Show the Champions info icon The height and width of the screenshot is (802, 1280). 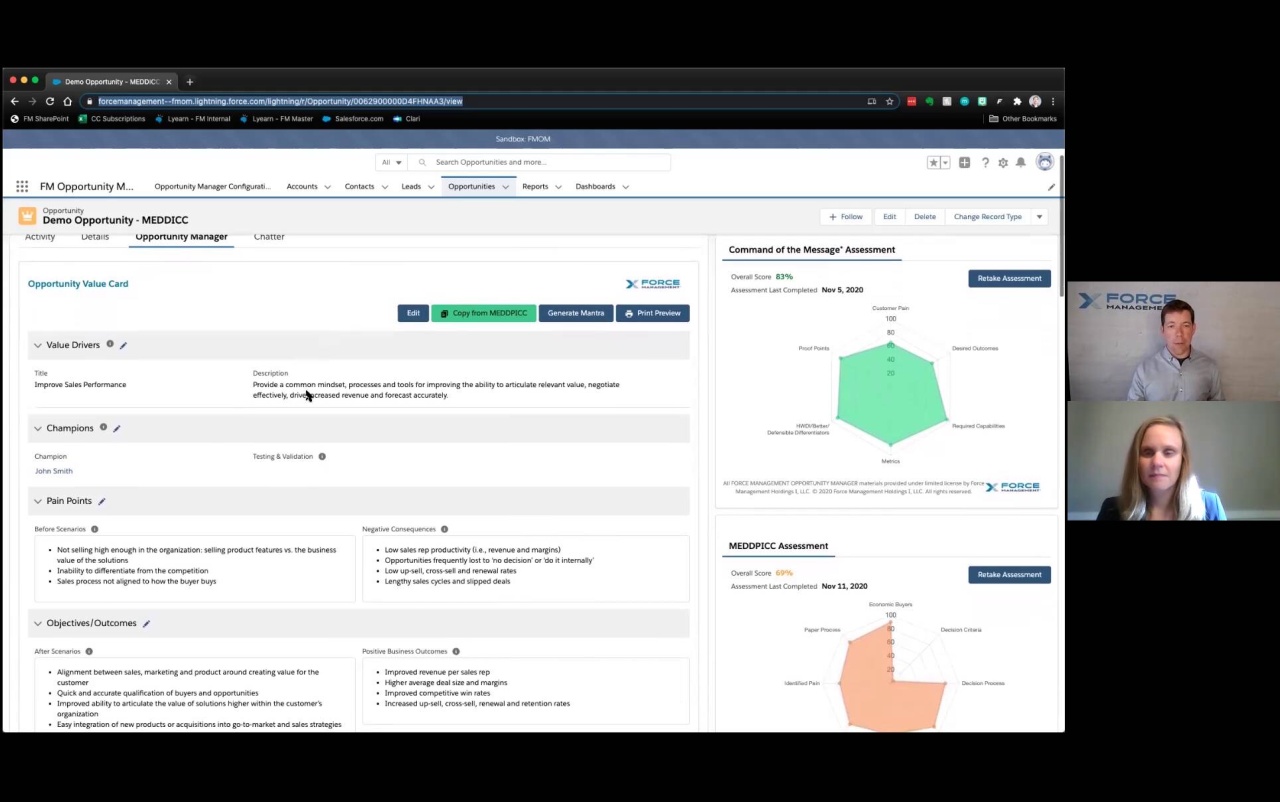[103, 427]
